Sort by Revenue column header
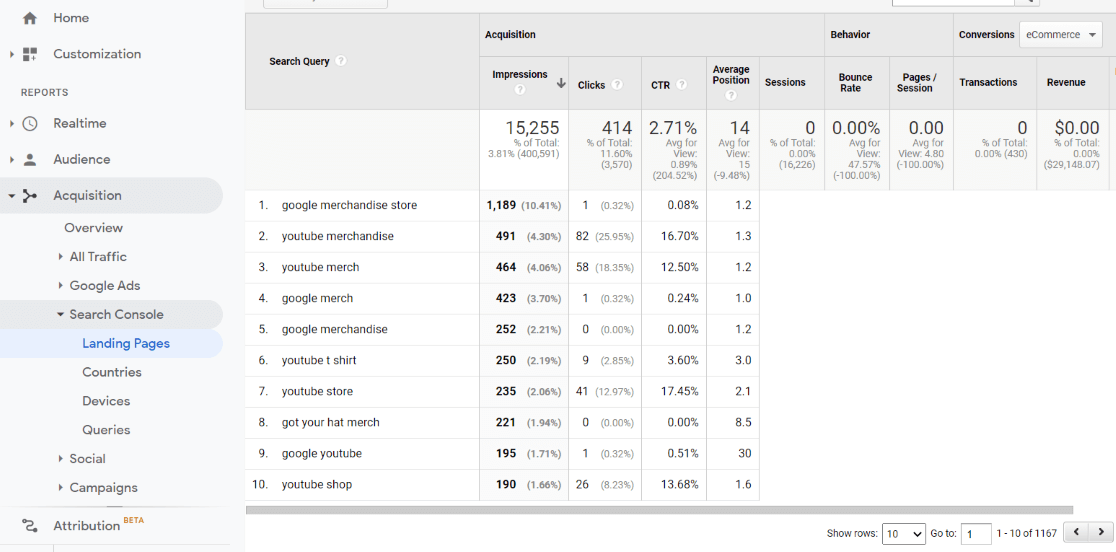This screenshot has height=552, width=1116. pos(1065,83)
